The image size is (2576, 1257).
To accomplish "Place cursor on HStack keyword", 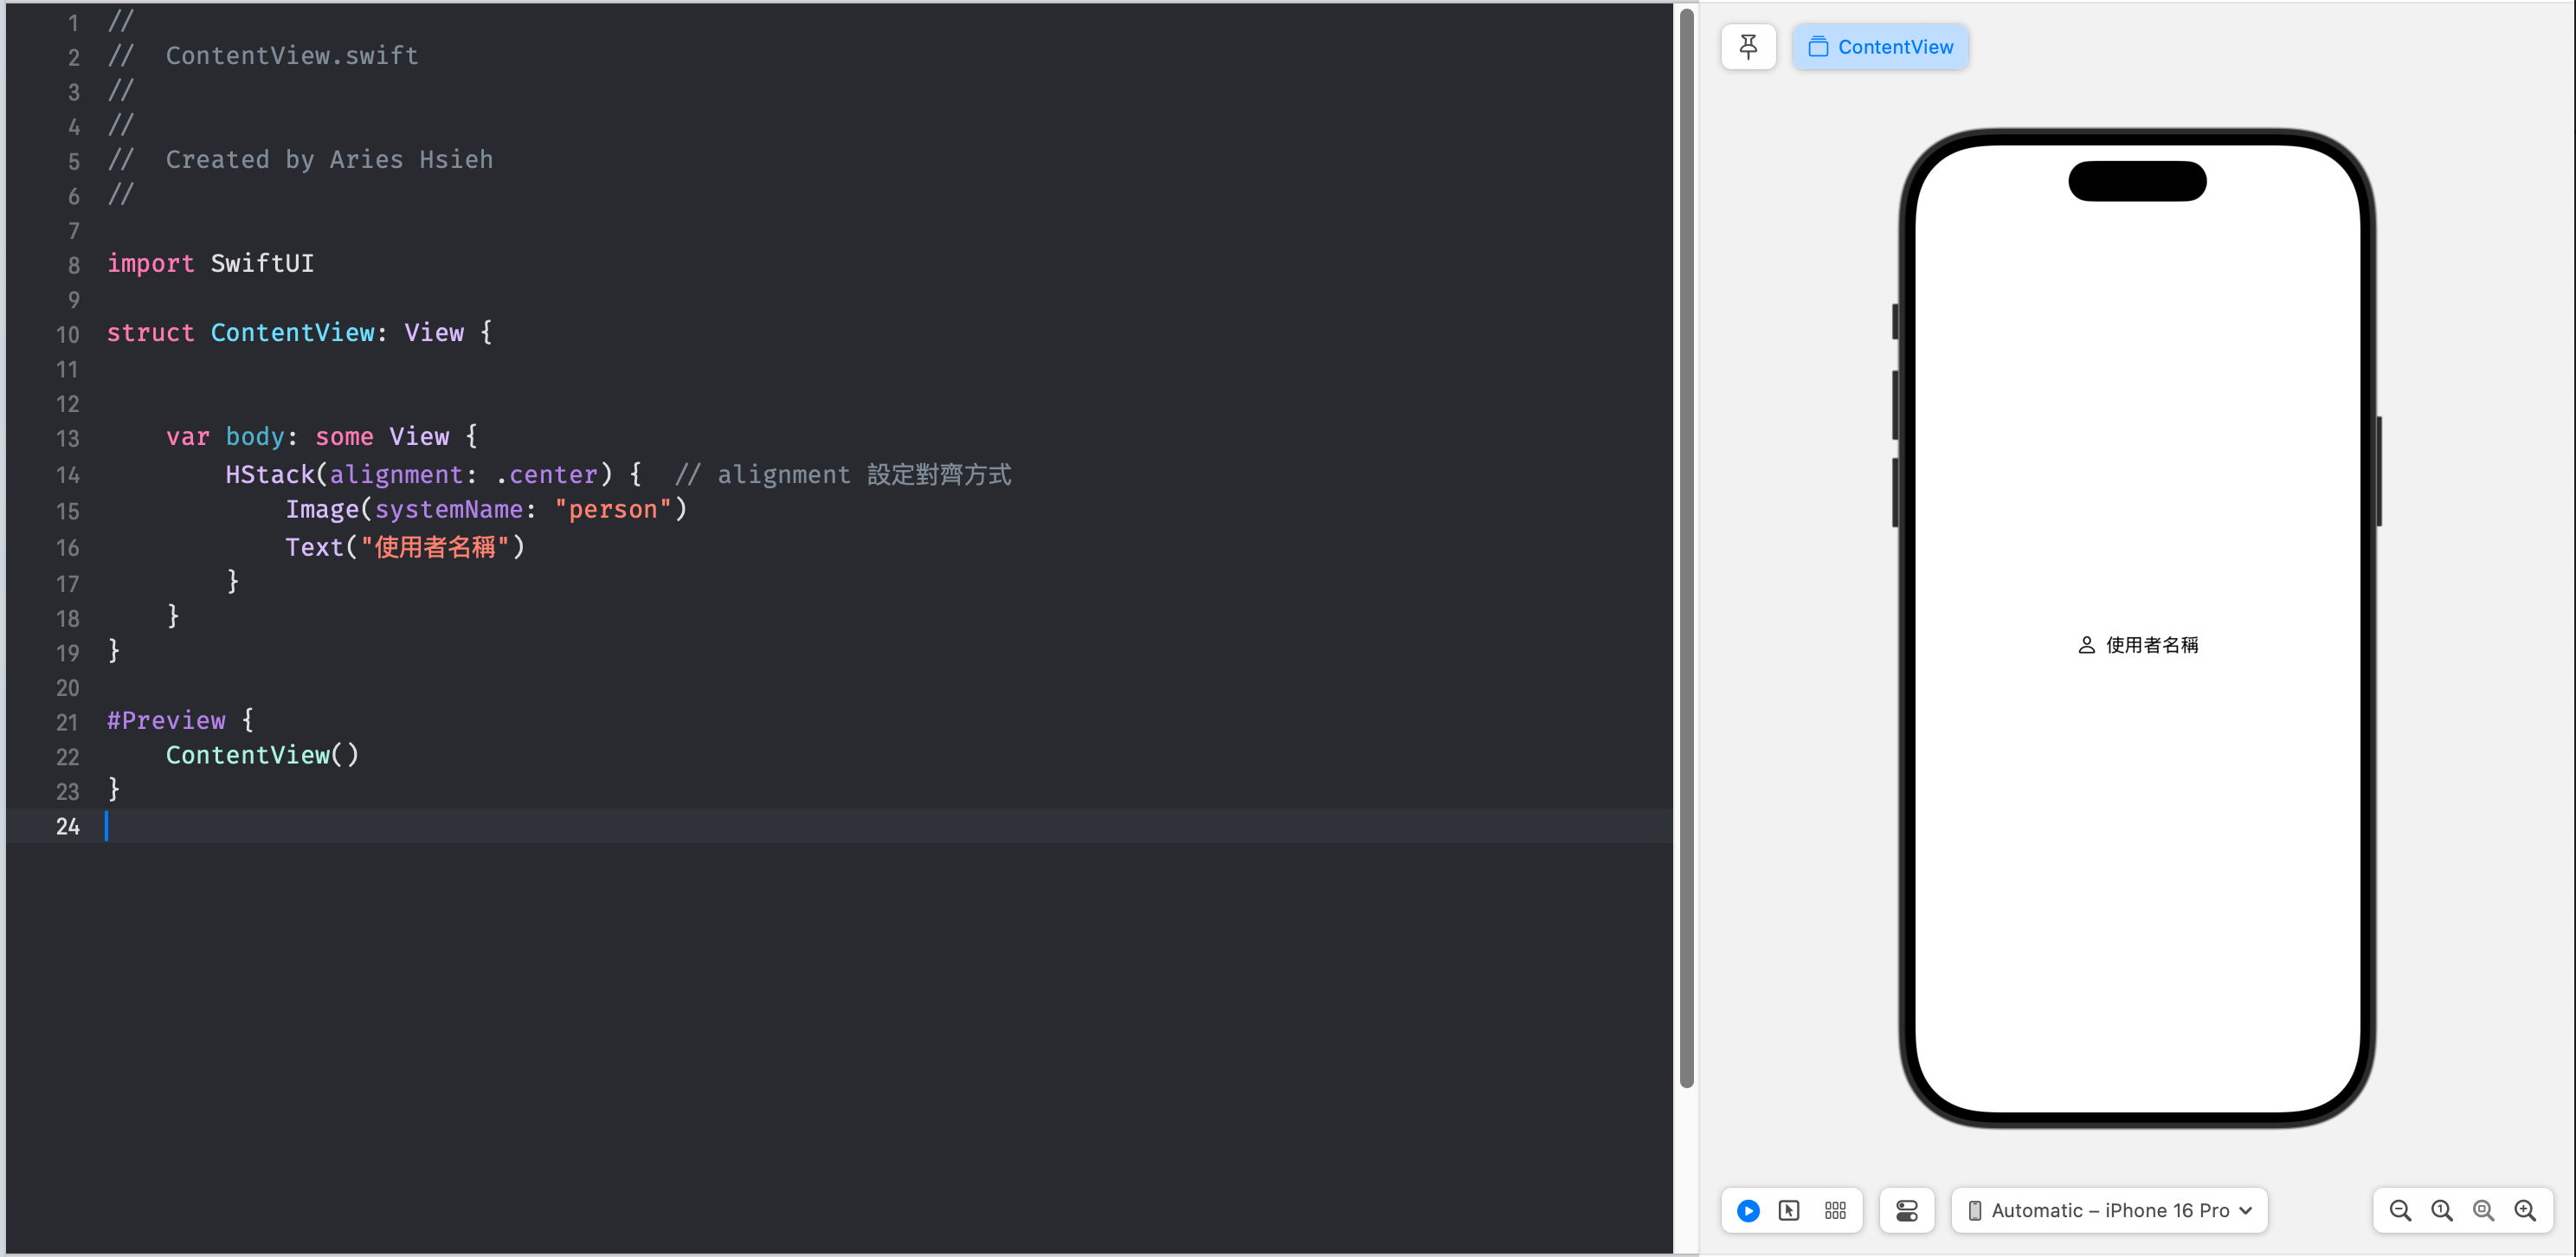I will click(x=270, y=474).
